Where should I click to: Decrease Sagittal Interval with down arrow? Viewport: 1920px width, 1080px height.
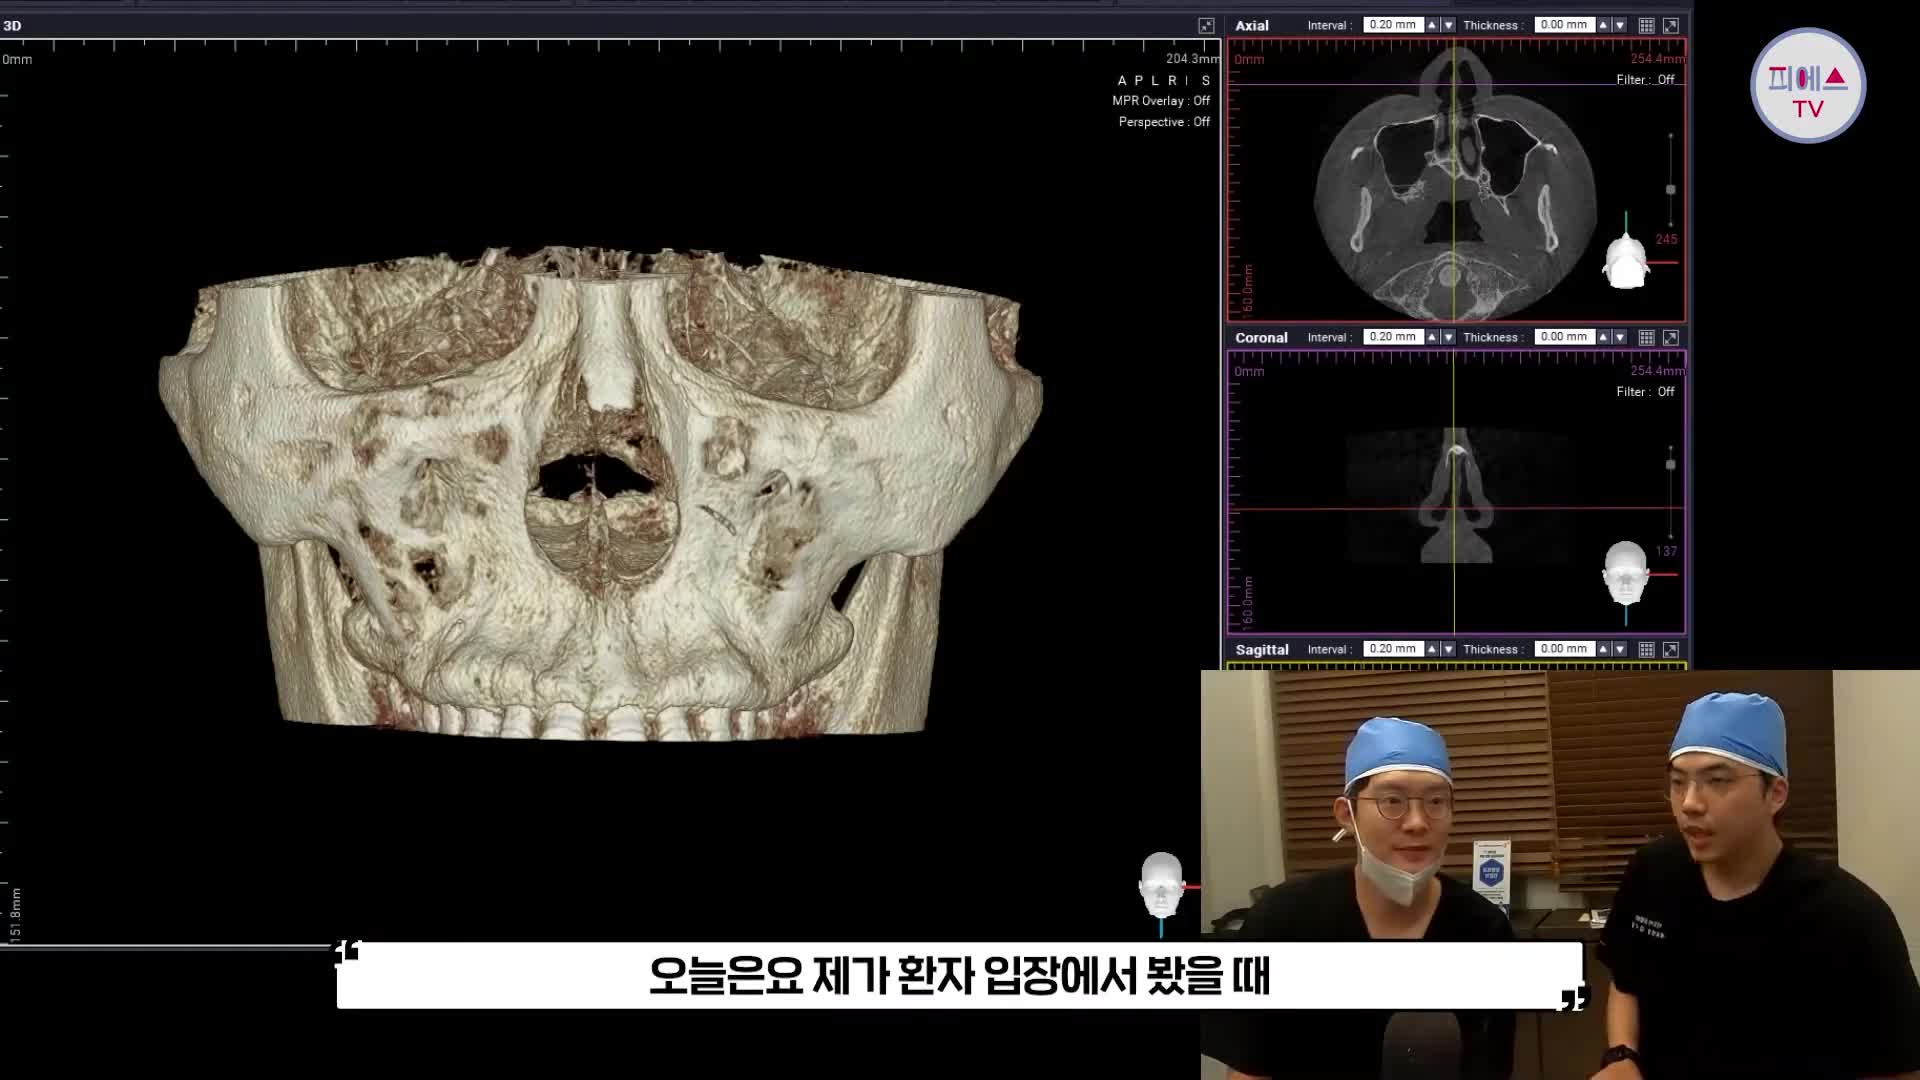point(1448,649)
